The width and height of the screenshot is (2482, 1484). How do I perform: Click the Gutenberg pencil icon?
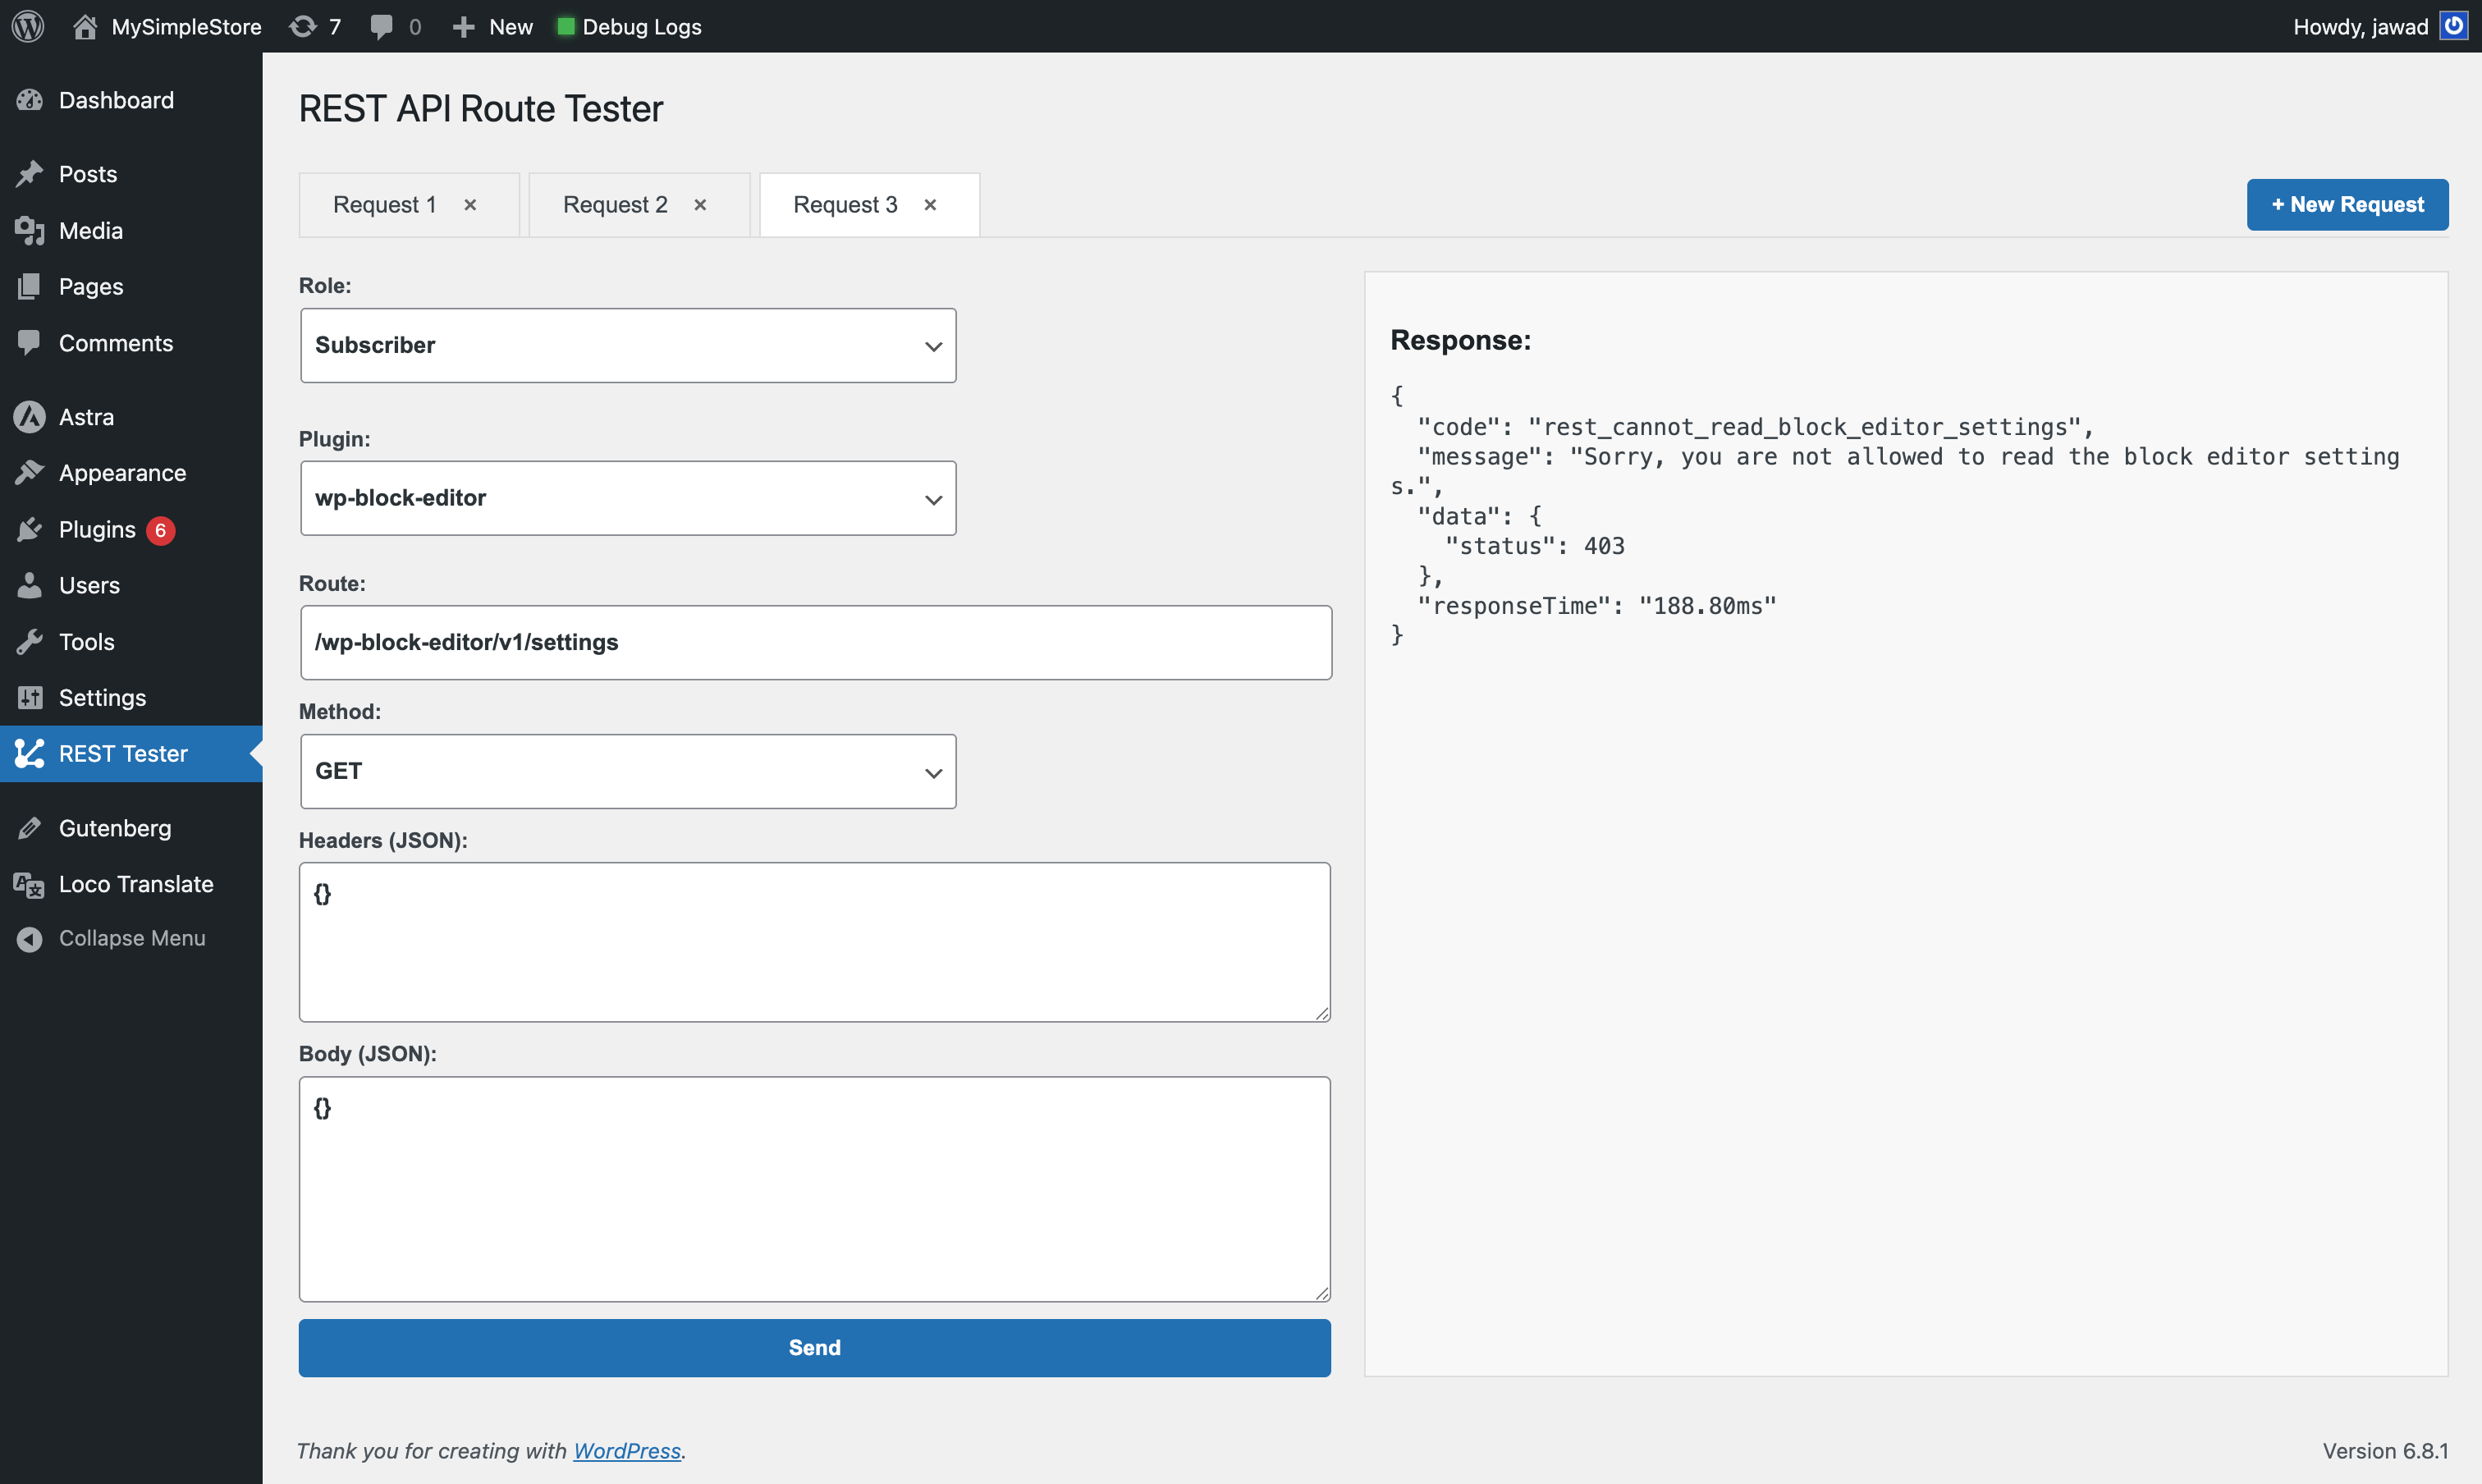pyautogui.click(x=30, y=828)
